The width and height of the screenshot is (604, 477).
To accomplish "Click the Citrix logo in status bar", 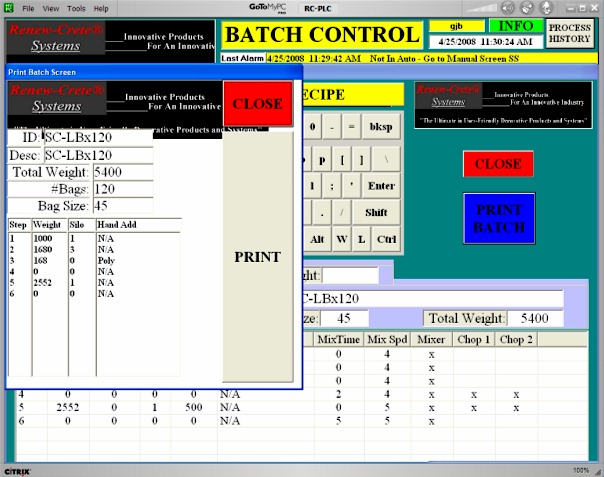I will [x=17, y=471].
